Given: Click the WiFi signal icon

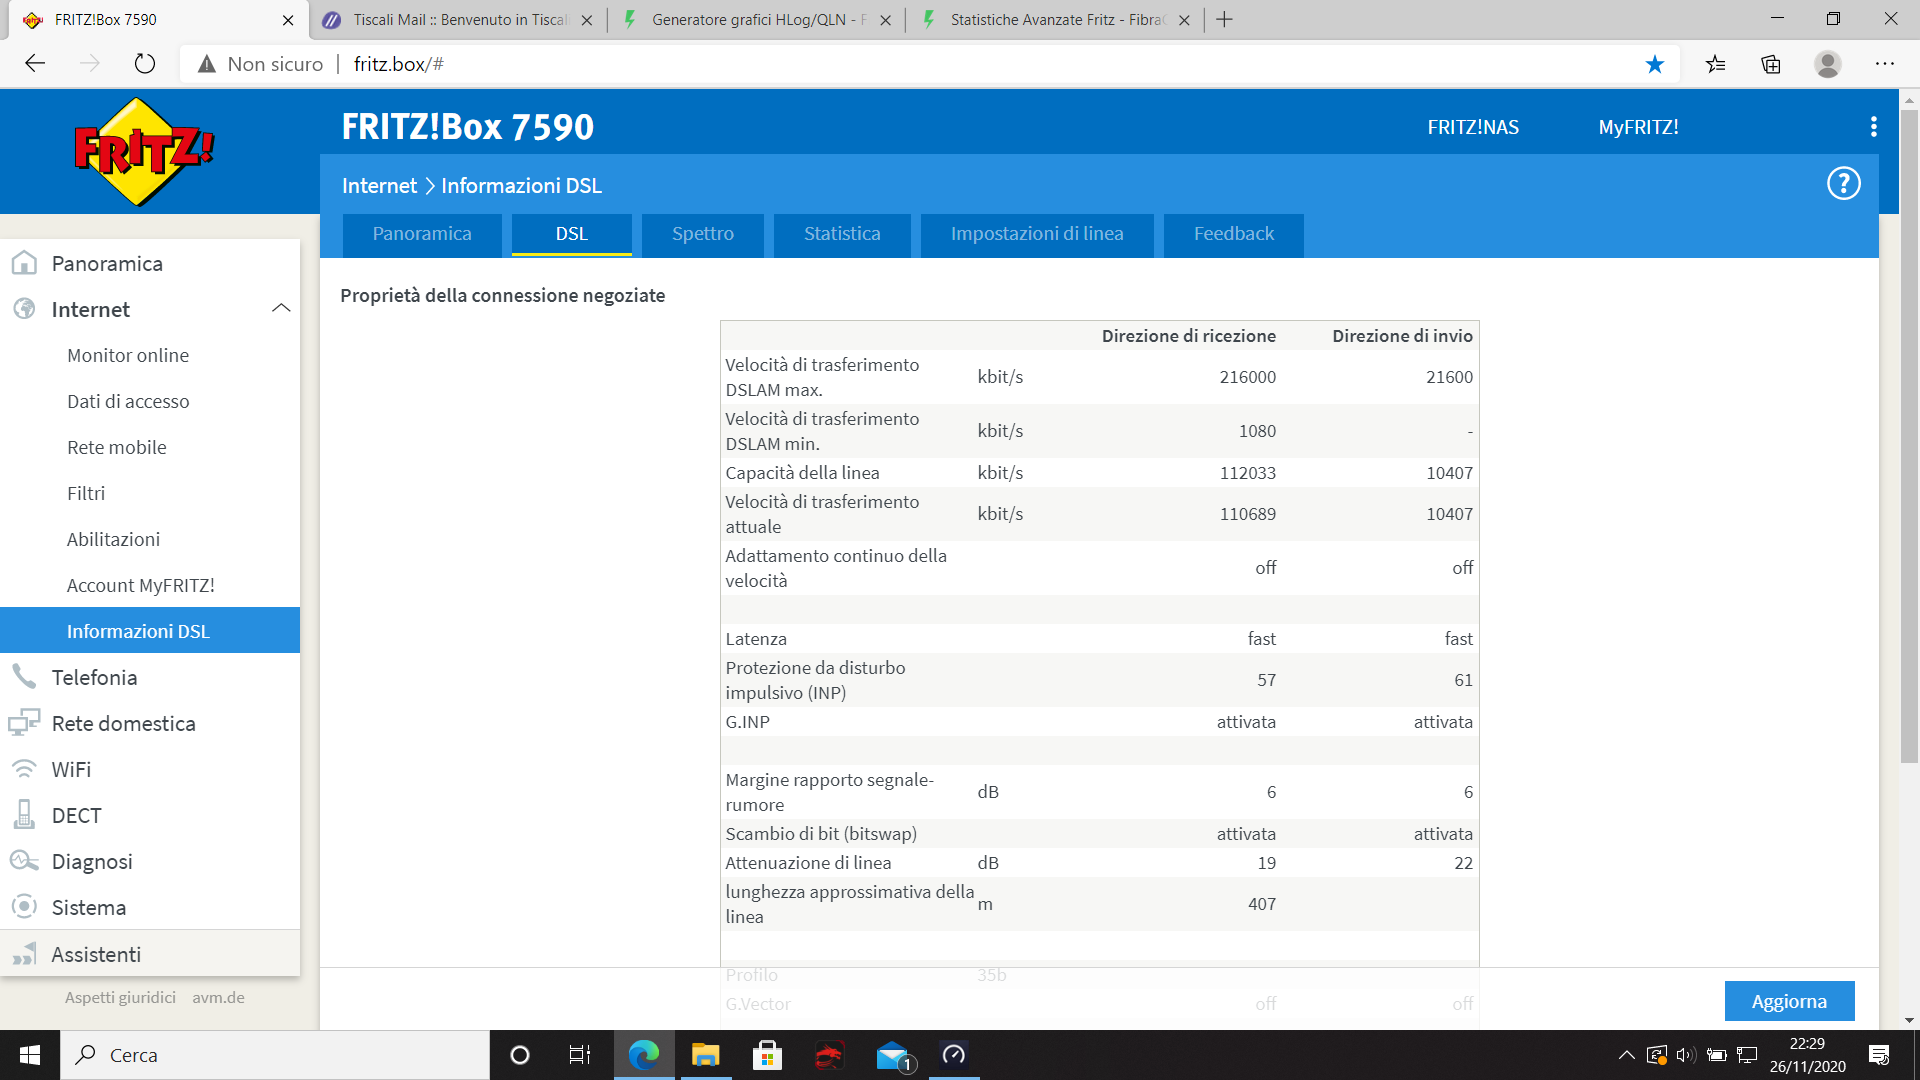Looking at the screenshot, I should coord(24,769).
